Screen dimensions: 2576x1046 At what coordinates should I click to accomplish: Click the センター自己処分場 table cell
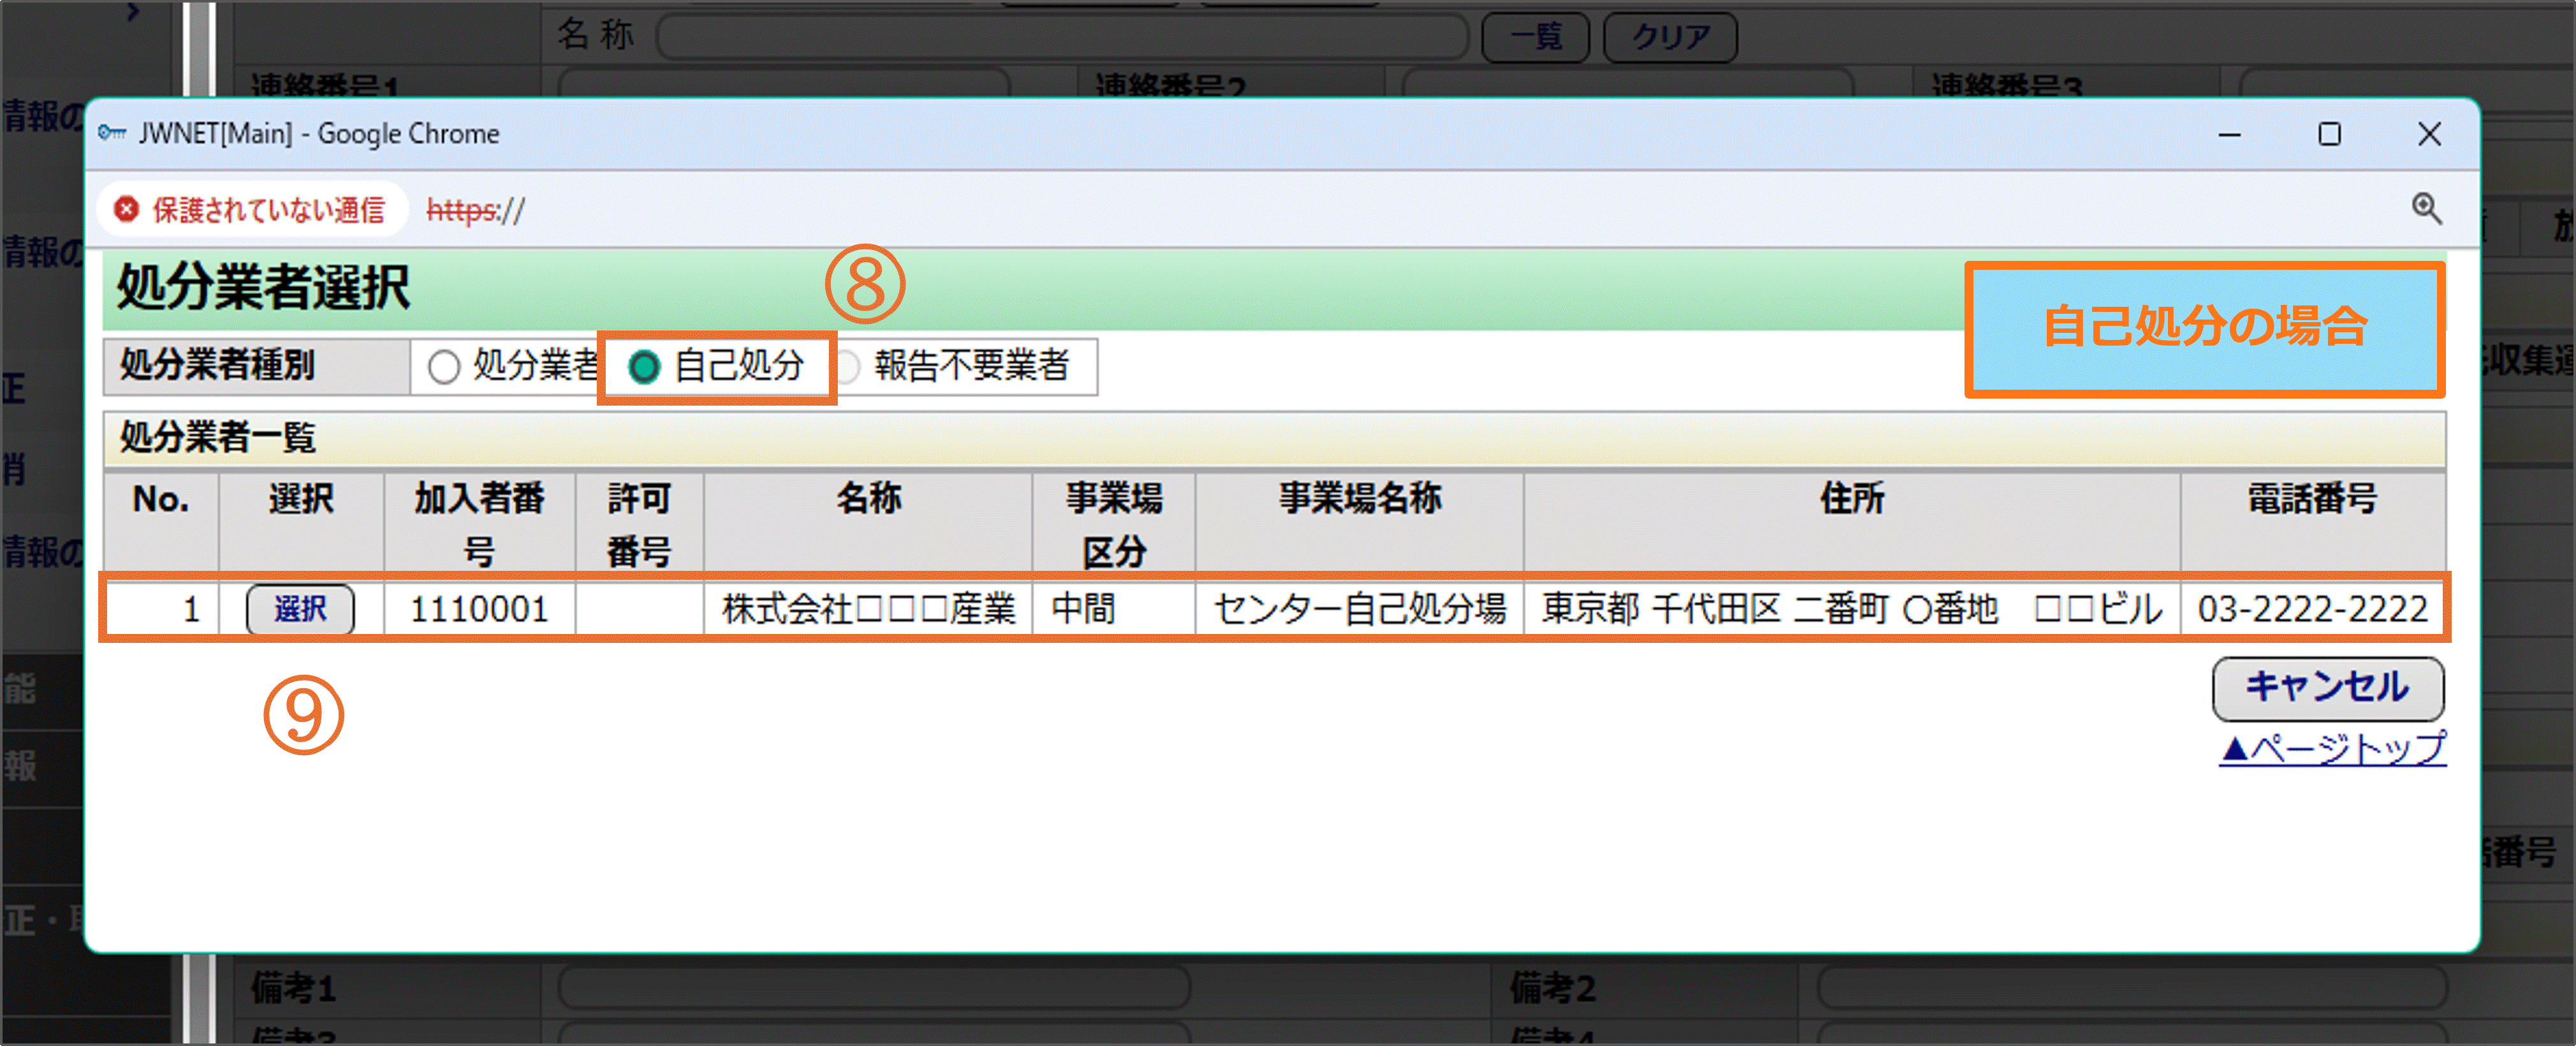[1359, 608]
